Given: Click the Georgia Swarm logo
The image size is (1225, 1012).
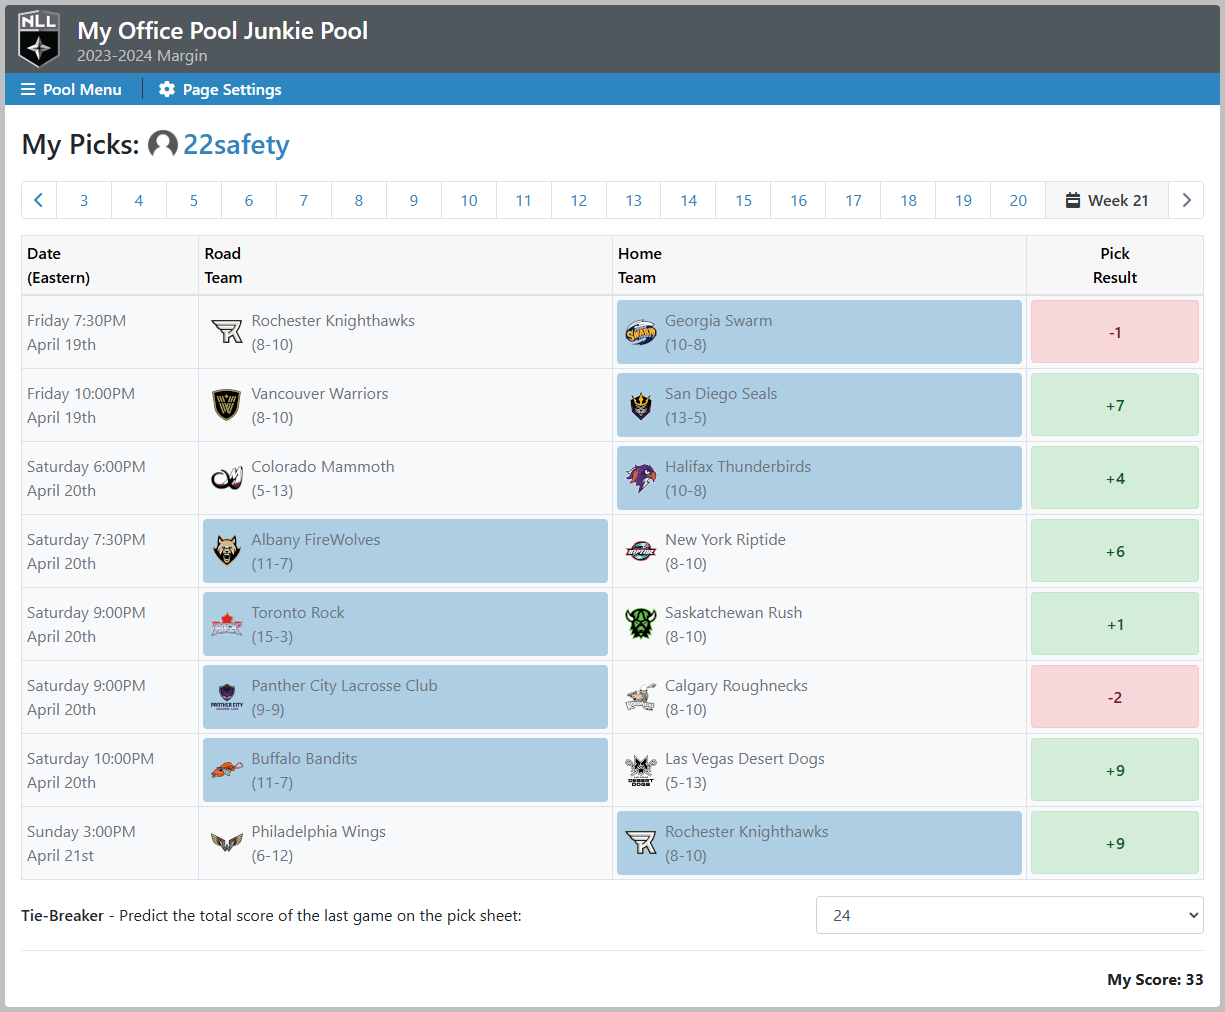Looking at the screenshot, I should pos(641,332).
